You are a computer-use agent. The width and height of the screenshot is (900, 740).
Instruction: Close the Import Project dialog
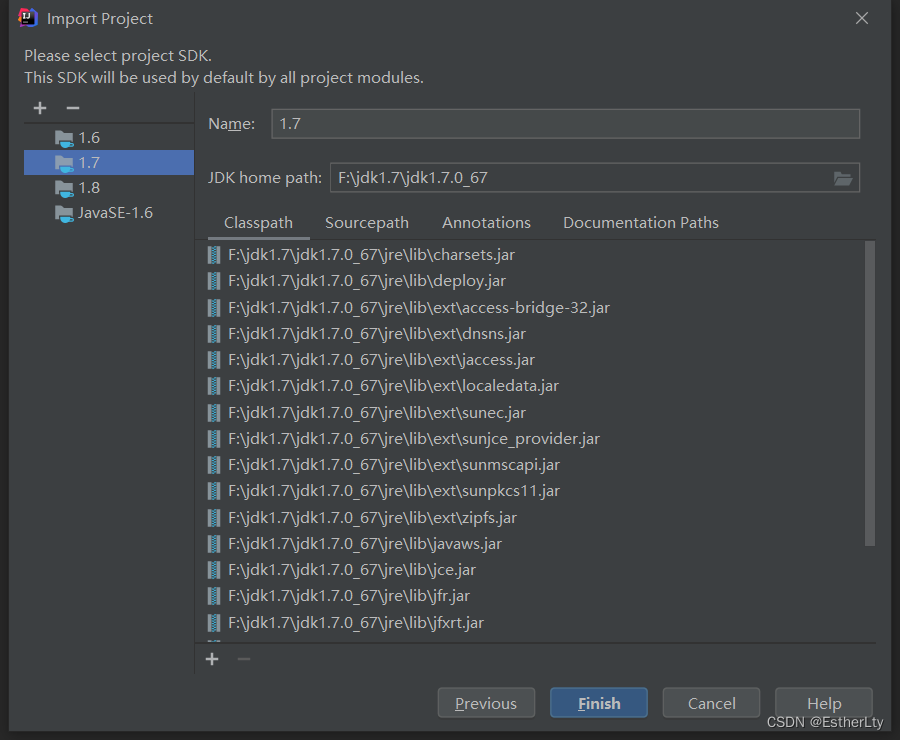(862, 18)
